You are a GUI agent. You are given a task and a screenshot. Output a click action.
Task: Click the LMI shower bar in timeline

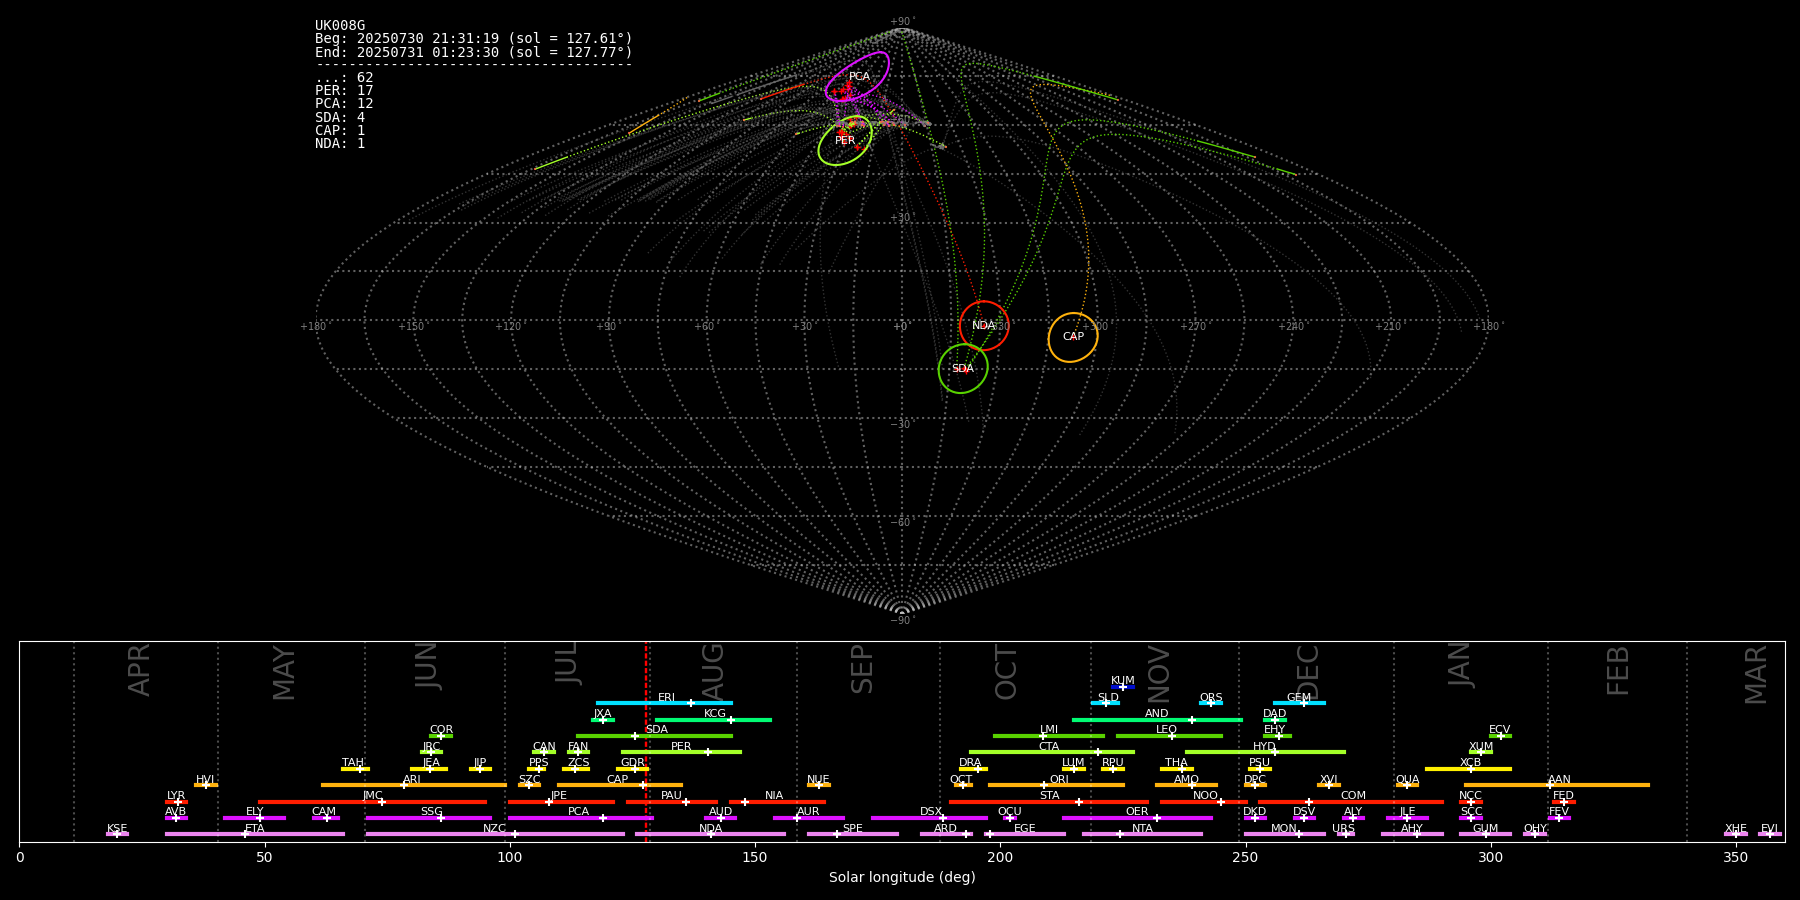[x=1049, y=736]
